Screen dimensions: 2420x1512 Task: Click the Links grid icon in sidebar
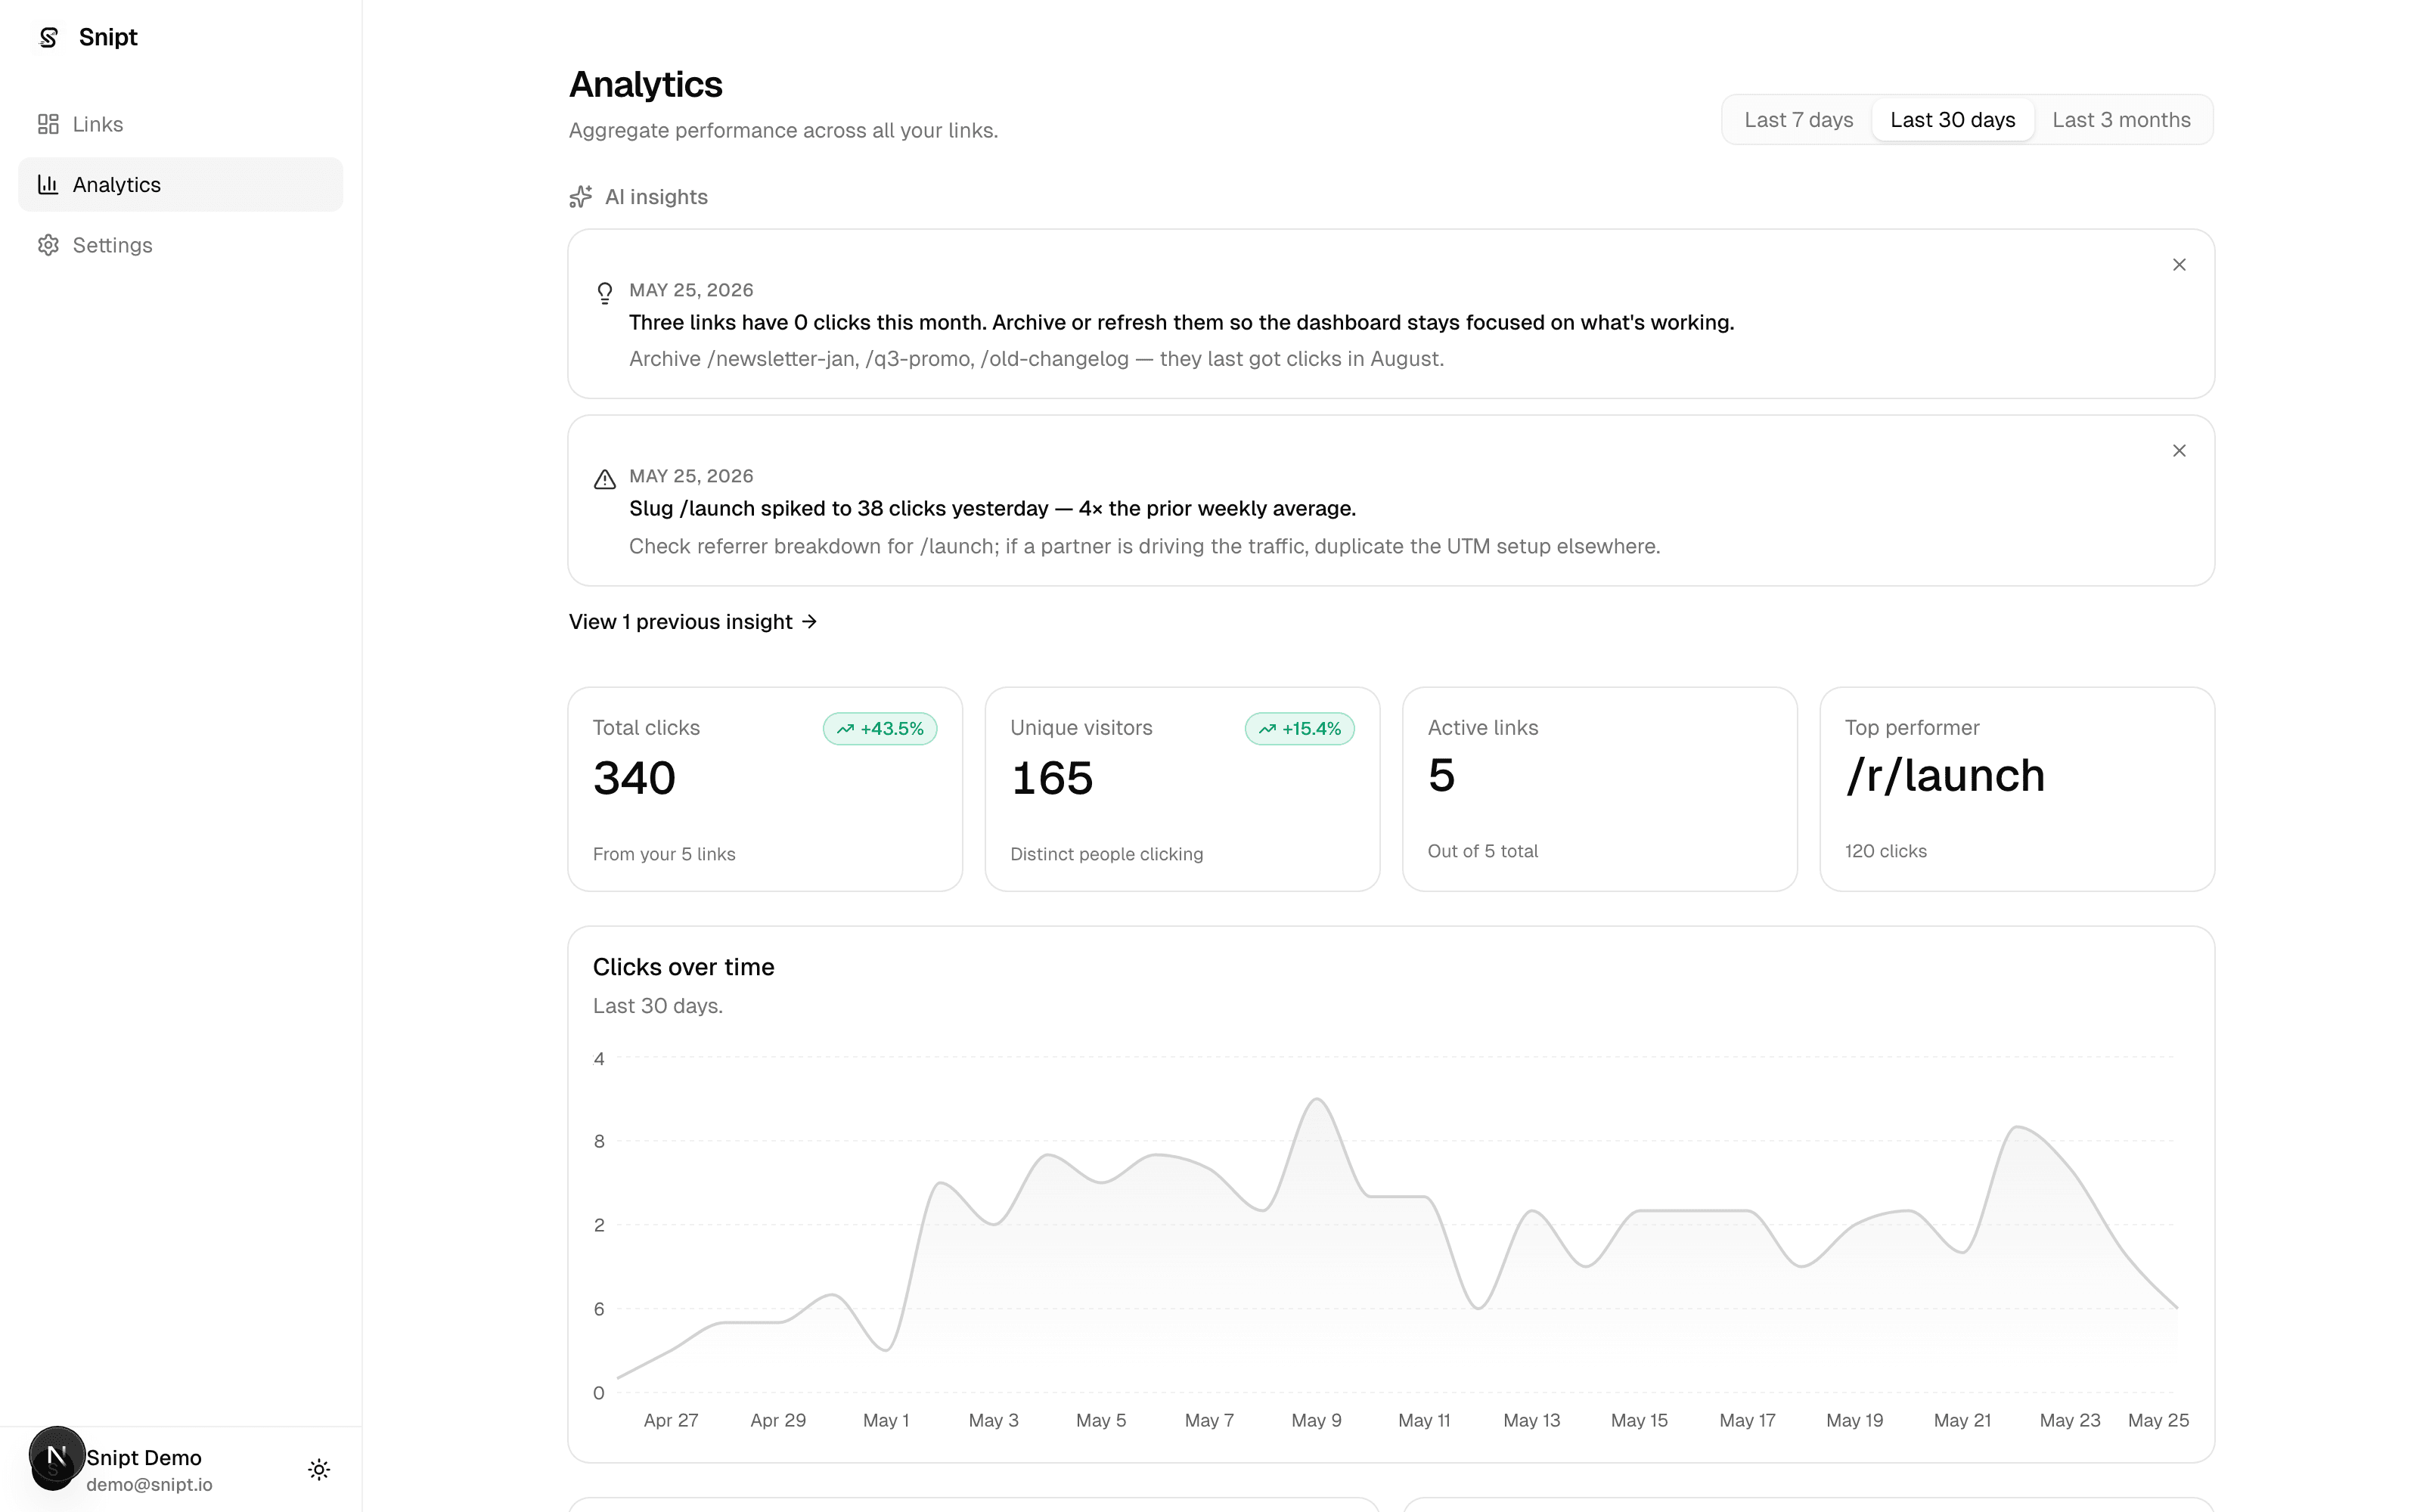(x=48, y=124)
